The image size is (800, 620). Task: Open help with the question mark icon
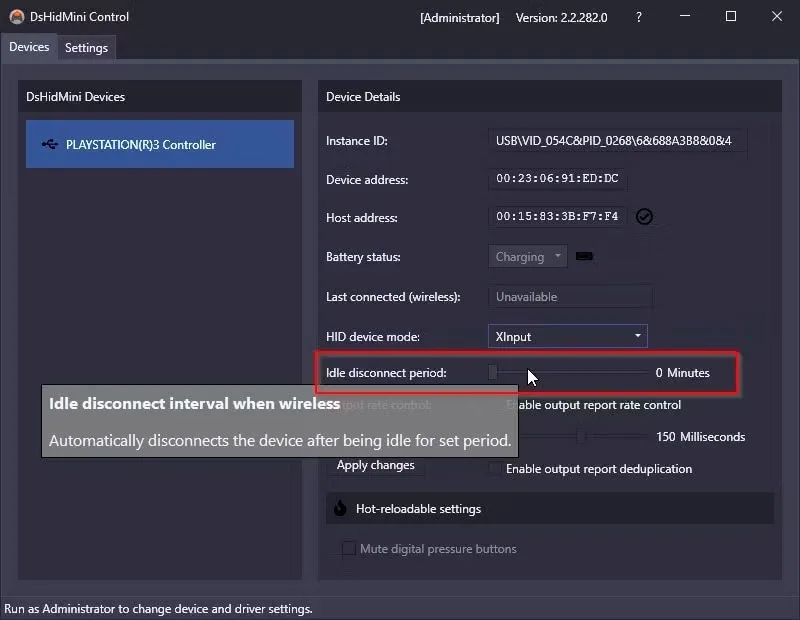click(x=639, y=17)
